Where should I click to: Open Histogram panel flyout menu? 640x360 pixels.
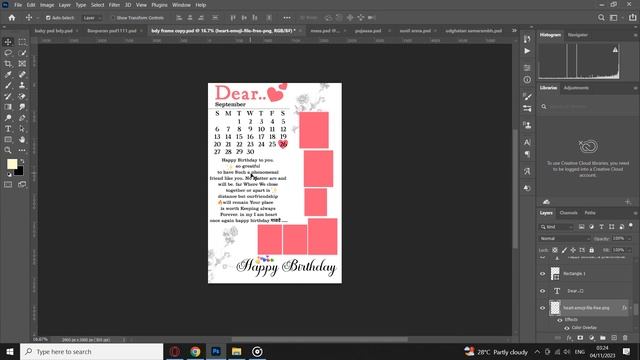tap(636, 35)
